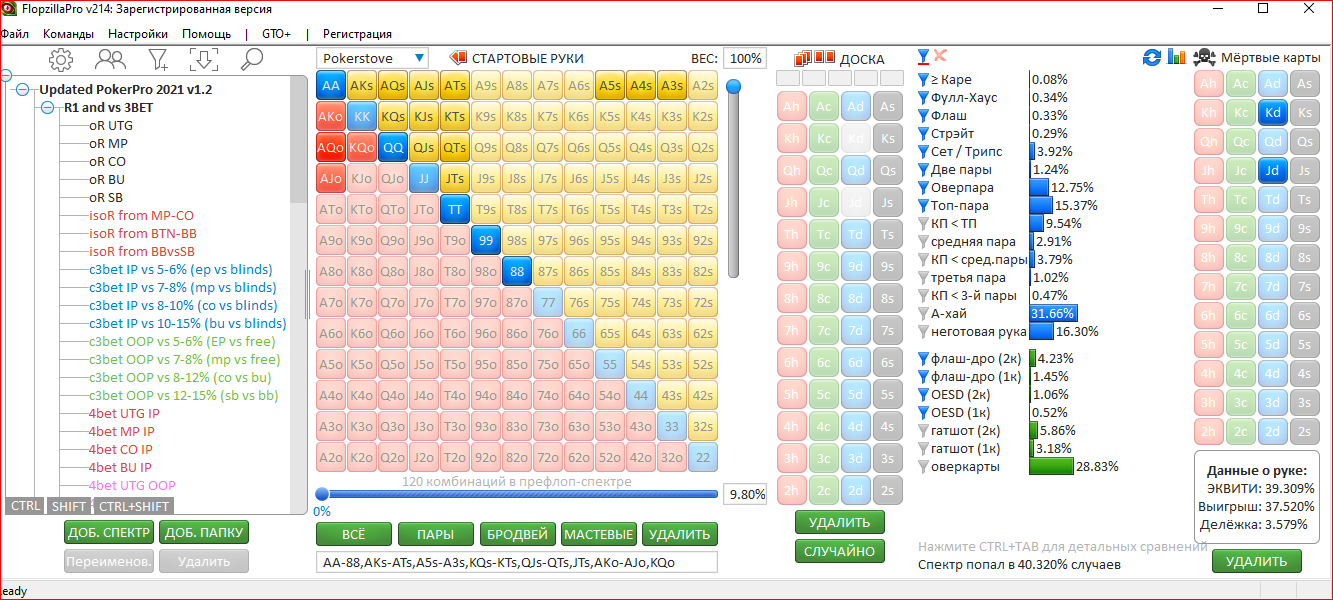The height and width of the screenshot is (600, 1333).
Task: Toggle the gray funnel for неготовая рука
Action: pyautogui.click(x=923, y=331)
